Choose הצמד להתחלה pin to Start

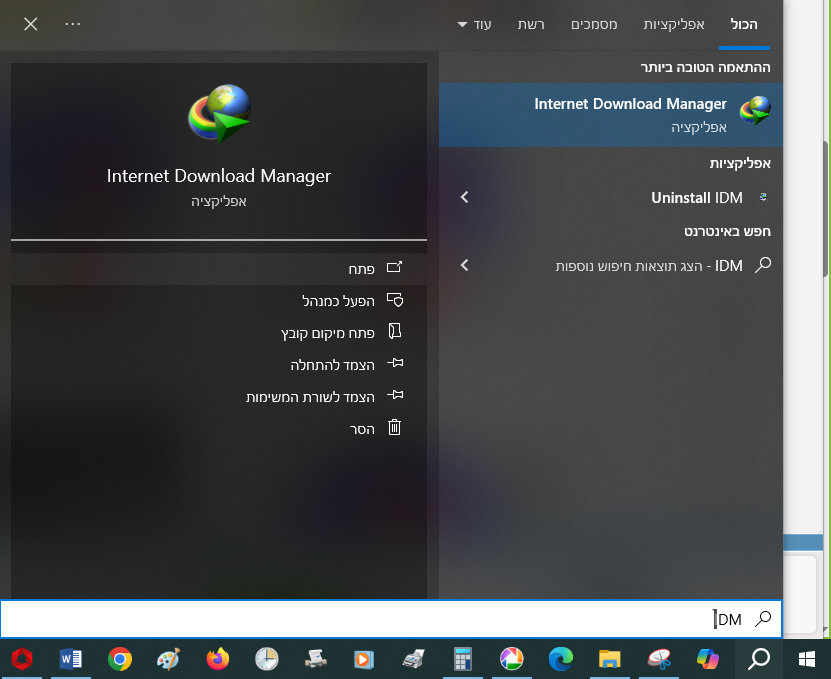coord(219,365)
